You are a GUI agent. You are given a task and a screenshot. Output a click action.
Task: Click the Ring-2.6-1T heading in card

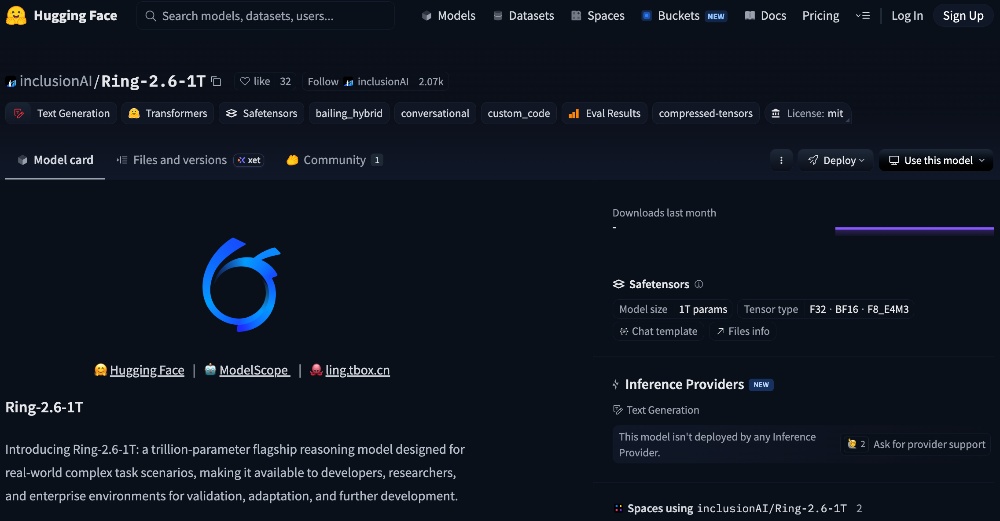tap(44, 407)
